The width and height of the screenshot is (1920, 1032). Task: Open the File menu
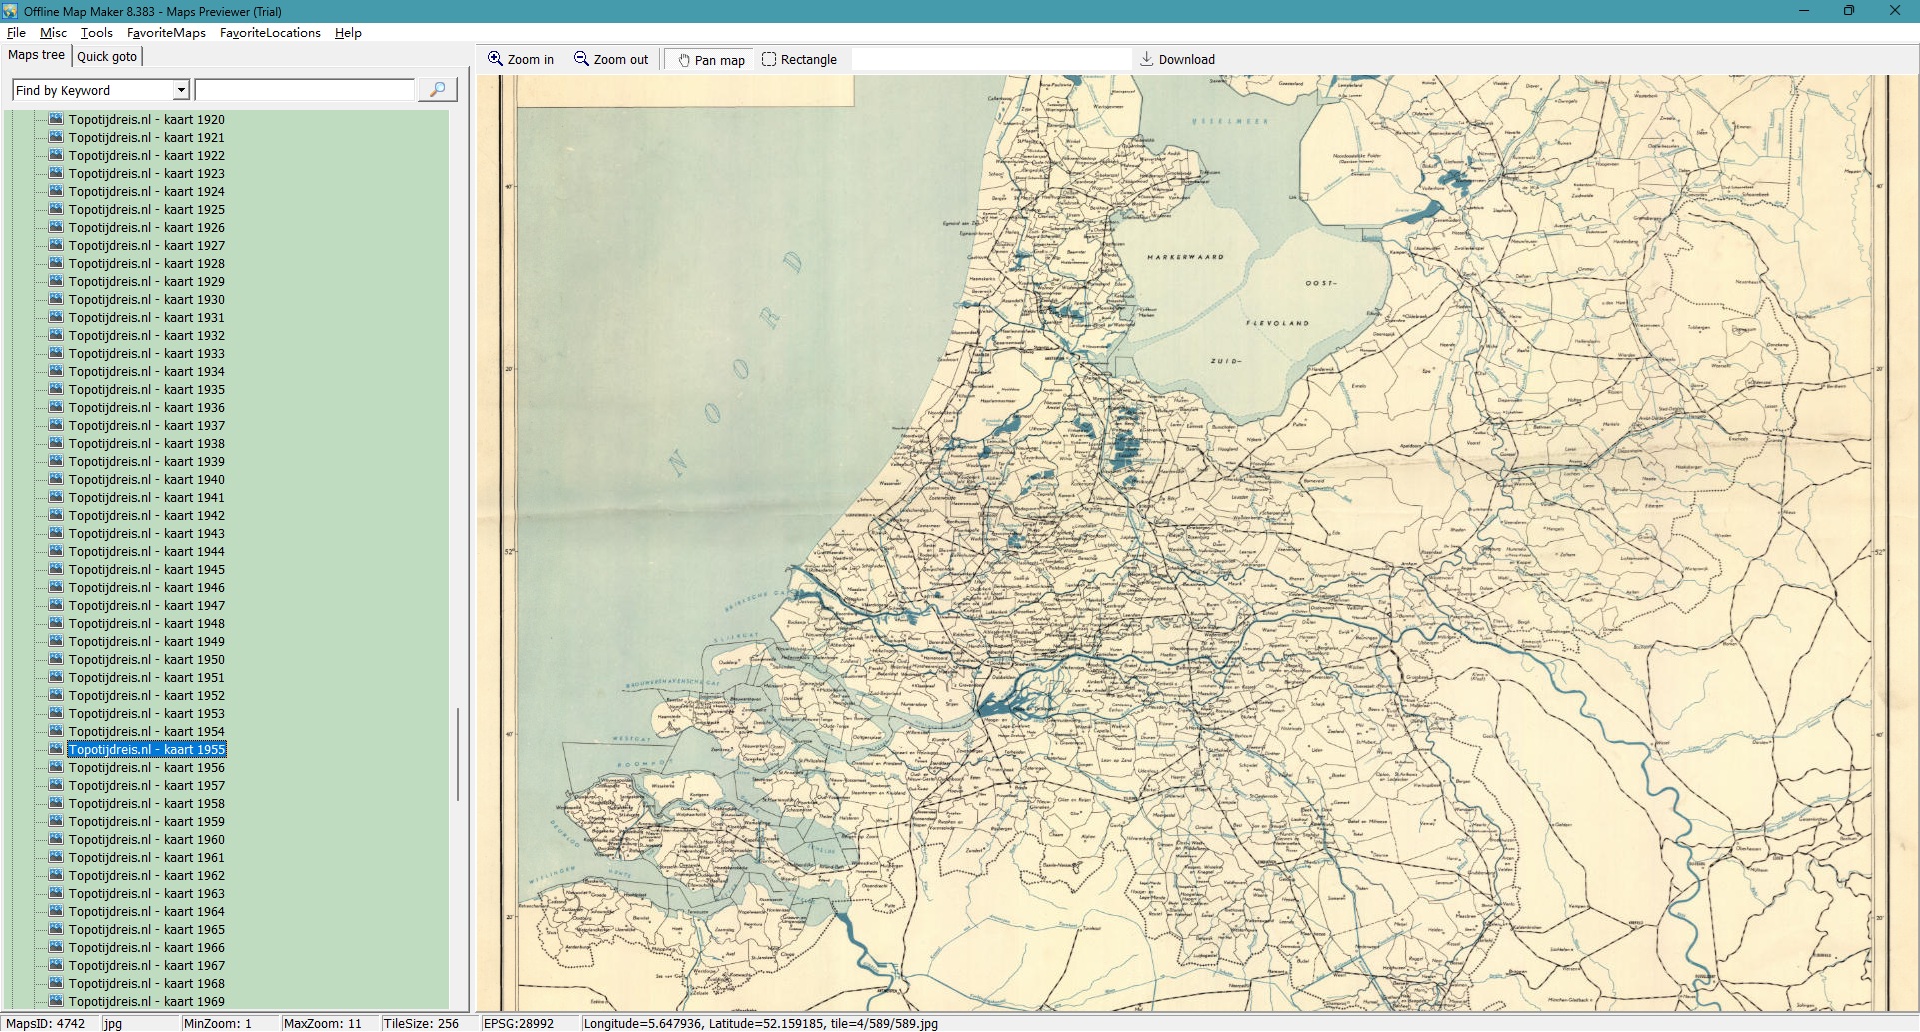[x=16, y=33]
